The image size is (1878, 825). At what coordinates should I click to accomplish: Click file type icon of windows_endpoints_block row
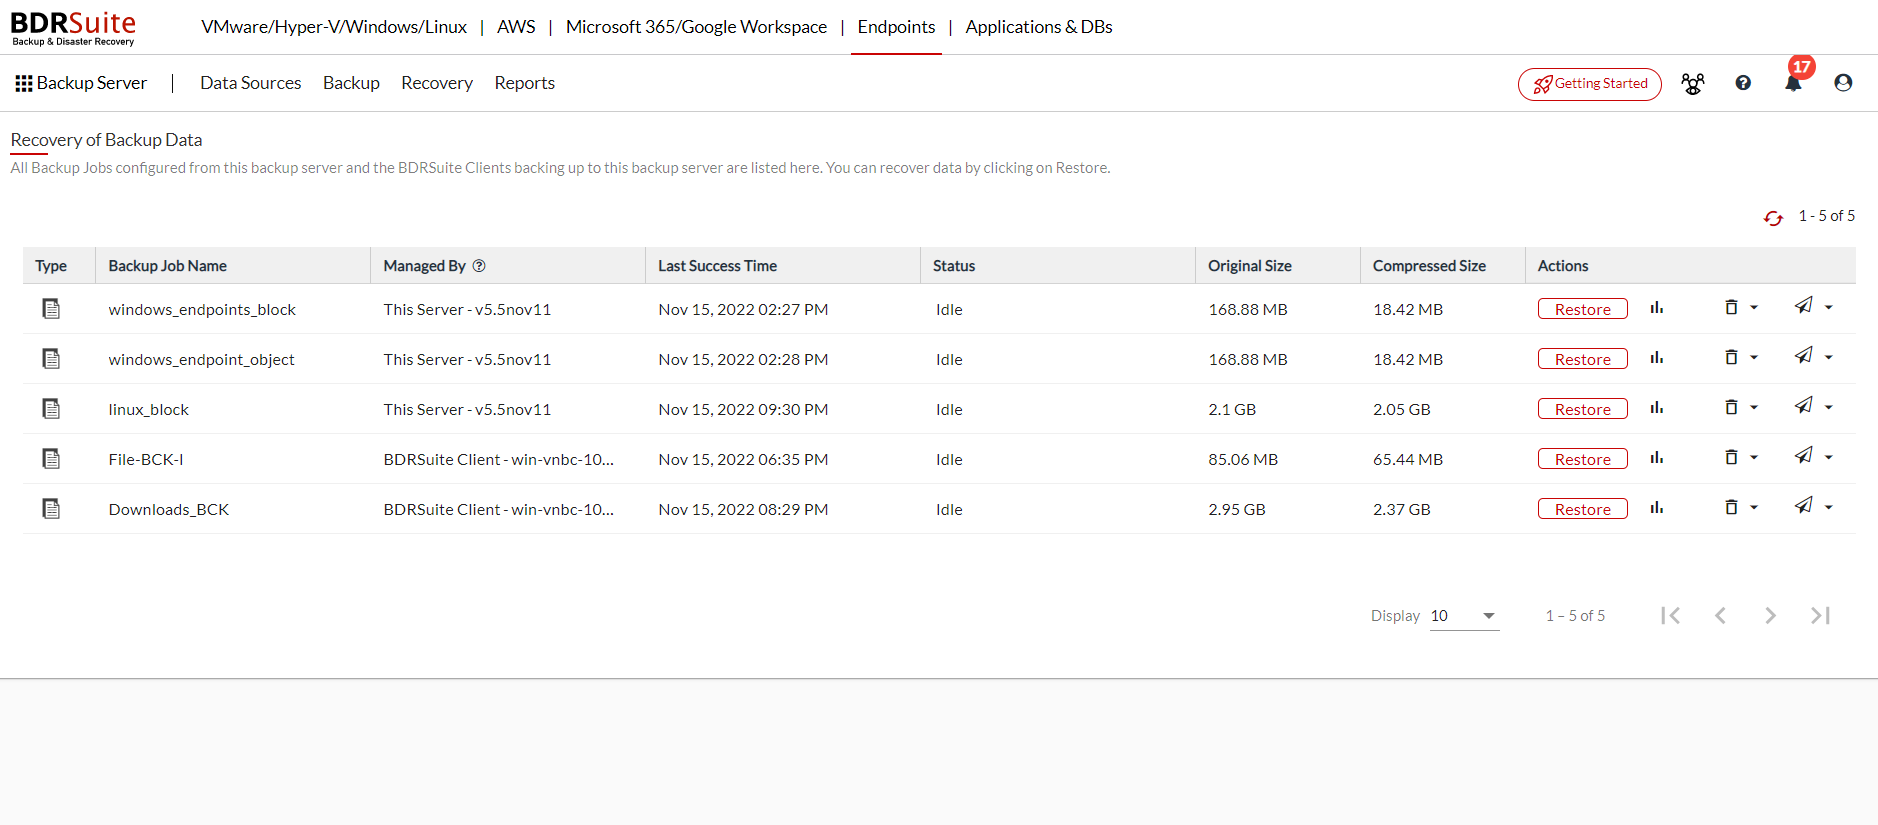click(x=51, y=309)
